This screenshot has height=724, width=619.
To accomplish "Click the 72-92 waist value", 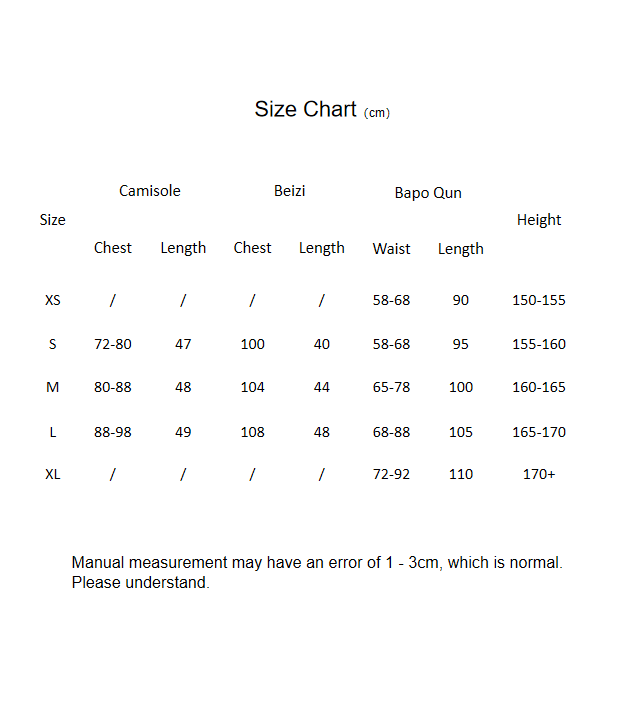I will click(391, 474).
